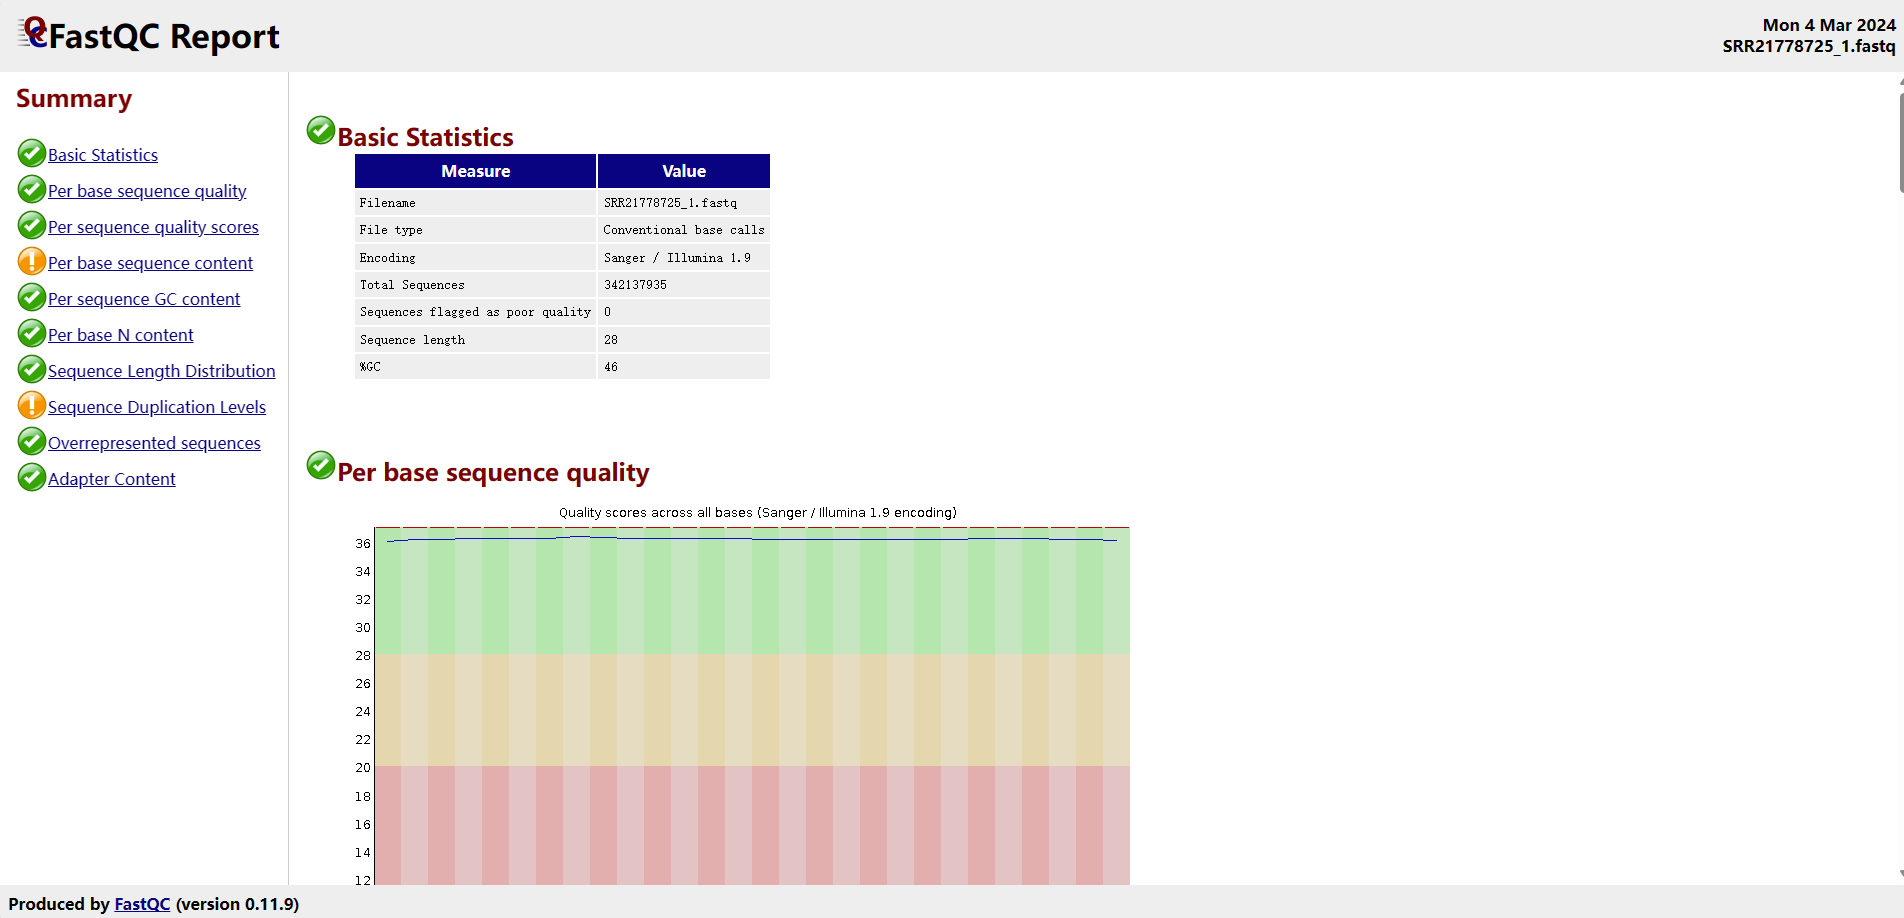This screenshot has width=1904, height=918.
Task: Click the Per base sequence quality heading
Action: 494,472
